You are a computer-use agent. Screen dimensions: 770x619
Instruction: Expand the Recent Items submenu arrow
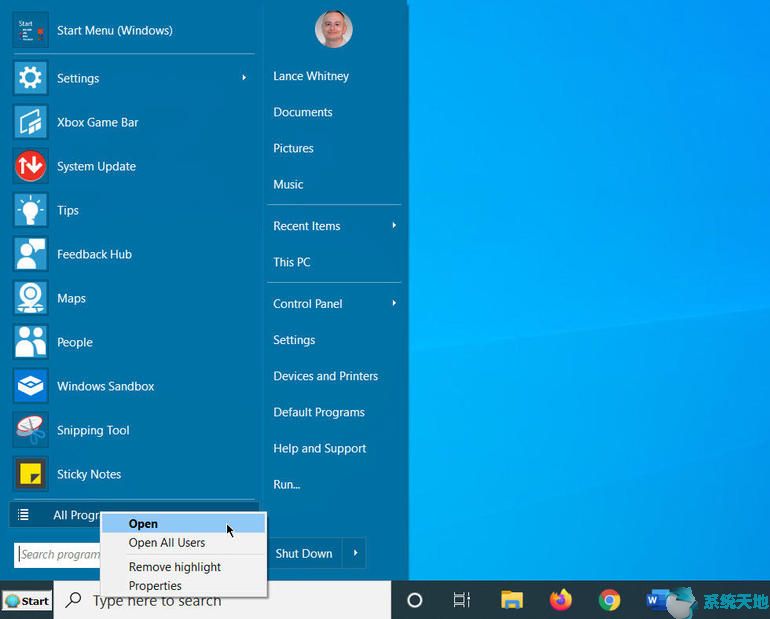tap(394, 225)
